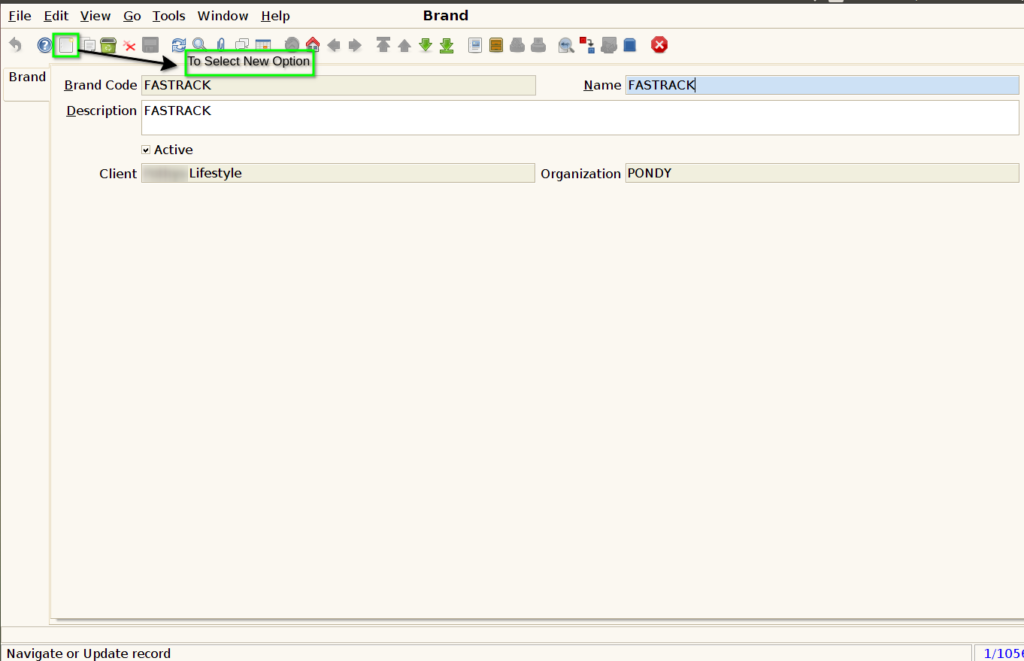This screenshot has height=661, width=1024.
Task: Open the History records icon
Action: pos(292,45)
